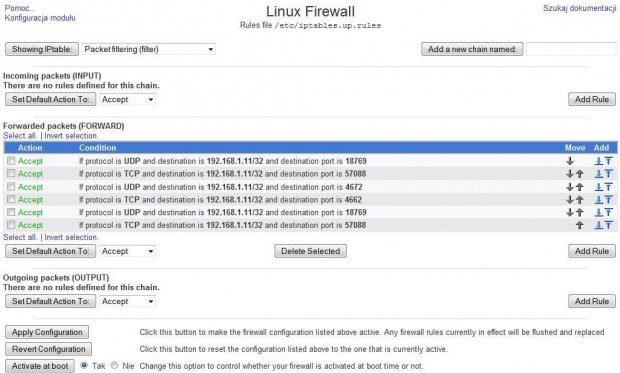Check the first UDP 18769 rule checkbox
Viewport: 620px width, 373px height.
[11, 161]
